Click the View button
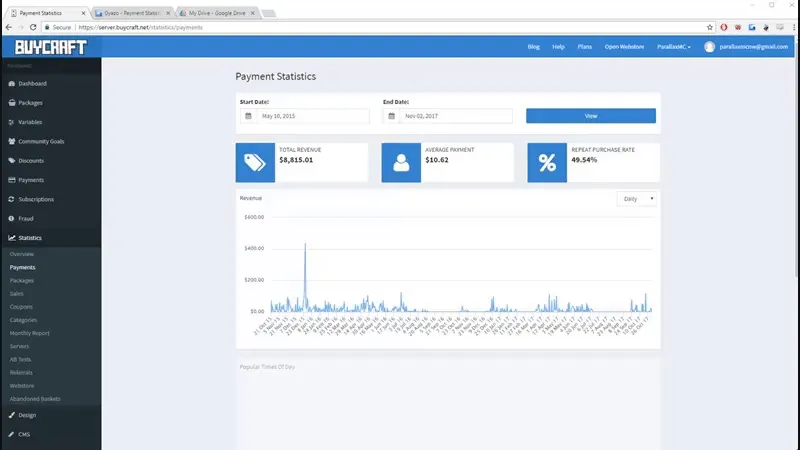800x450 pixels. 591,116
